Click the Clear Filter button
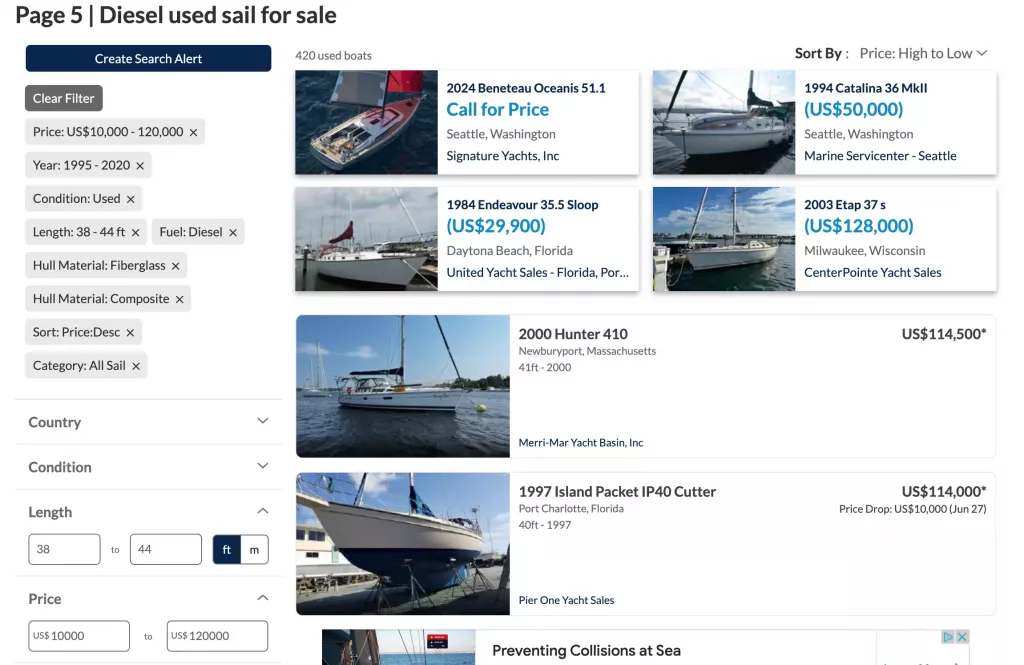 point(63,98)
